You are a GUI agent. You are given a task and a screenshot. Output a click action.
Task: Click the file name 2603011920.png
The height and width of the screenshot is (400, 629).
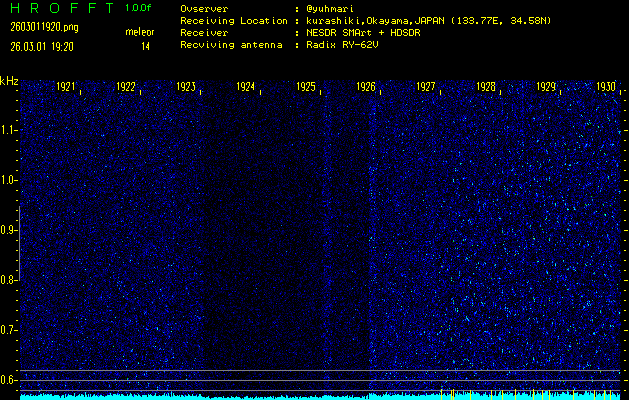click(45, 27)
